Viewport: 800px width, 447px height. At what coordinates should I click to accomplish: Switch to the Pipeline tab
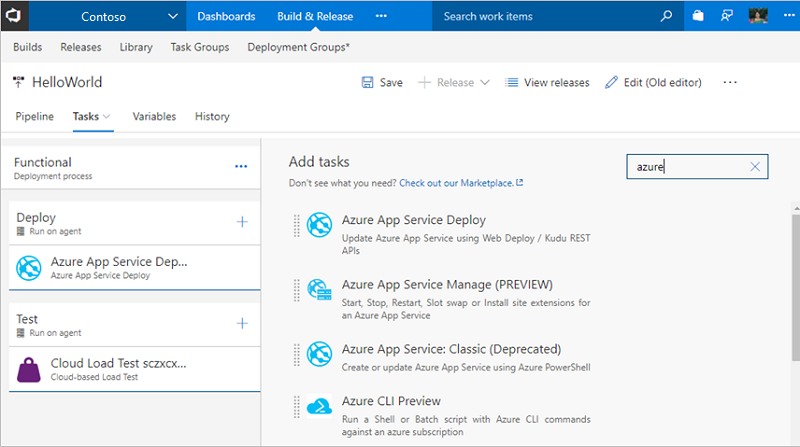coord(34,116)
